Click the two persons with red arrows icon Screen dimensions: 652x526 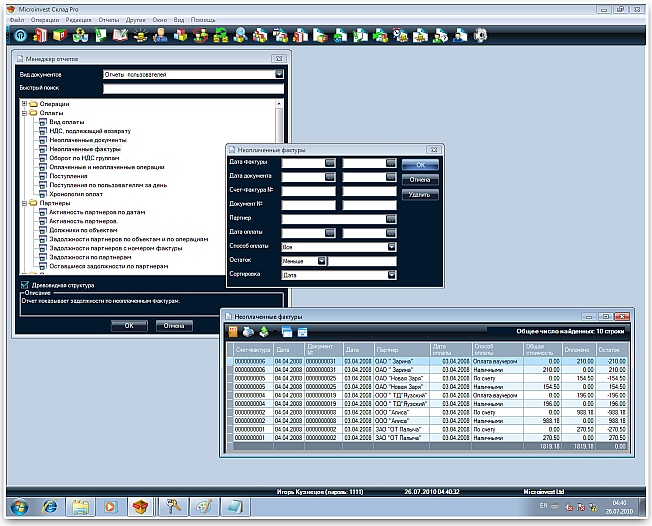pos(200,35)
